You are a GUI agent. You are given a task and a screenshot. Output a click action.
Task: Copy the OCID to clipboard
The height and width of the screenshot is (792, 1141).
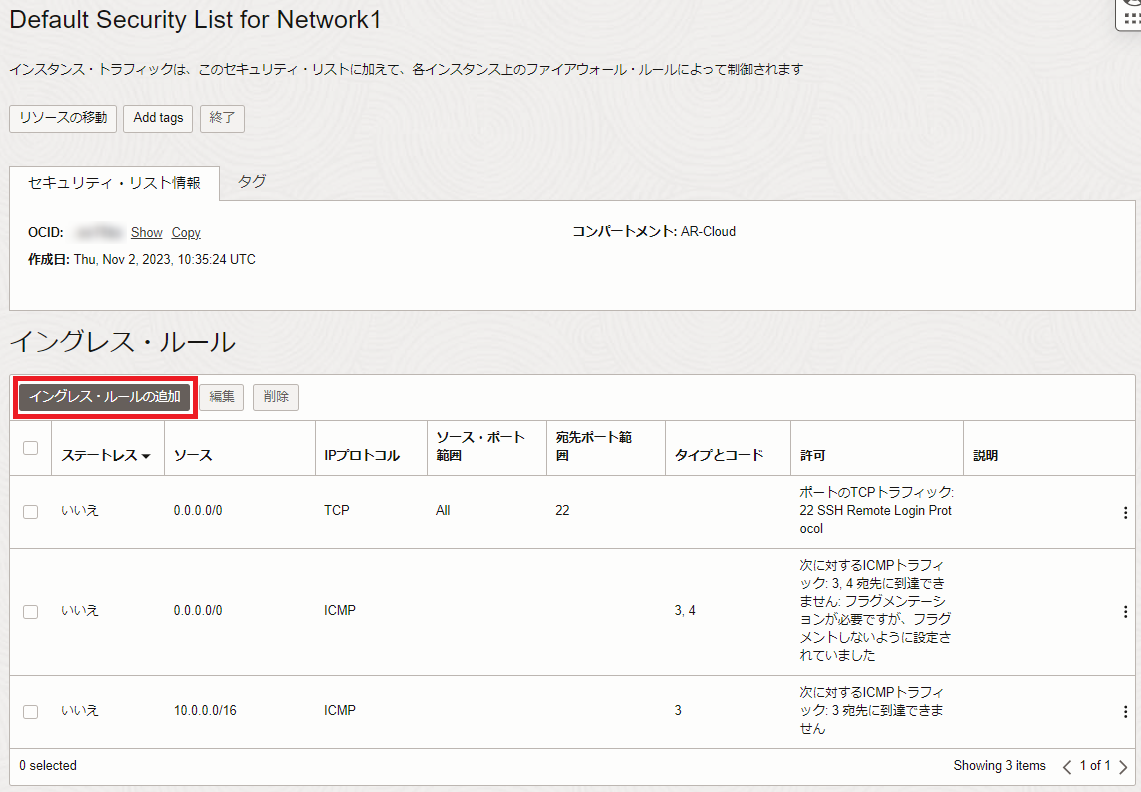click(x=186, y=232)
